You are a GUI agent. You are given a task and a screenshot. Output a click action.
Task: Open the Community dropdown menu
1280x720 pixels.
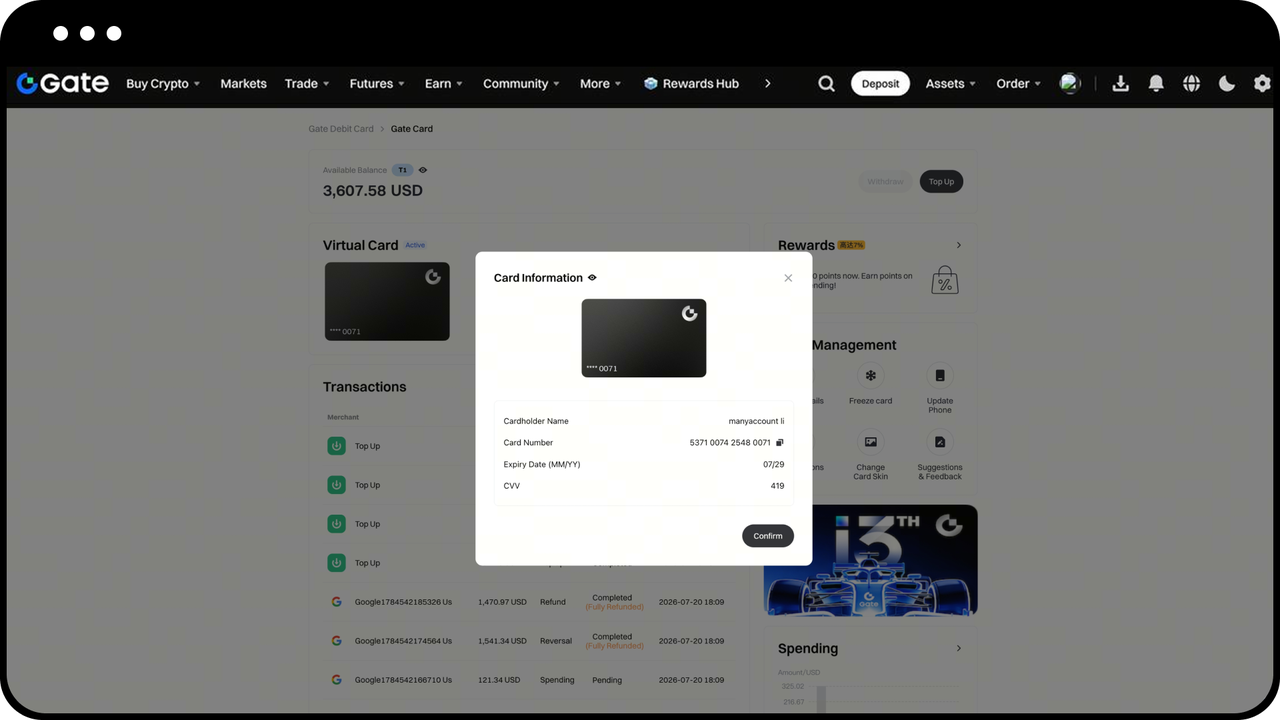521,84
